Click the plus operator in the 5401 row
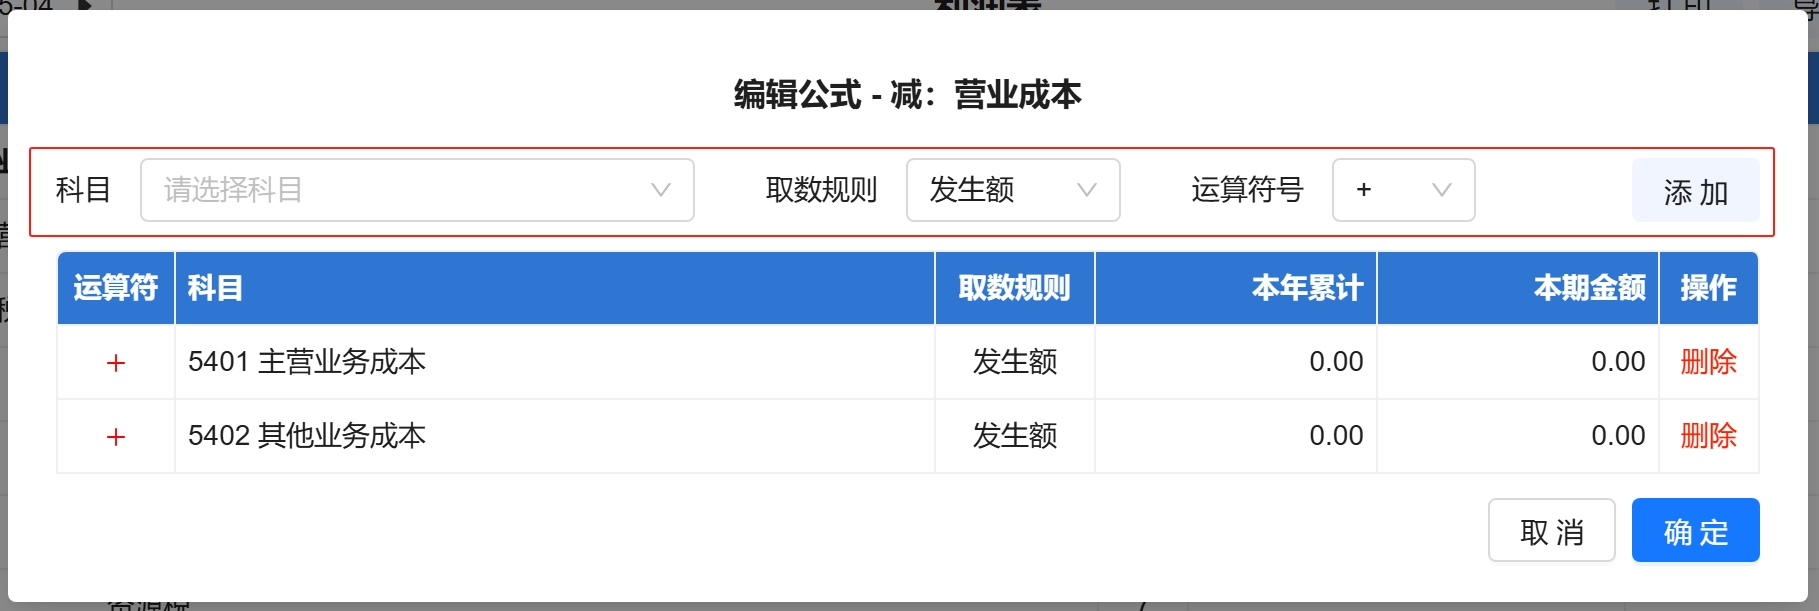Viewport: 1819px width, 611px height. coord(116,363)
